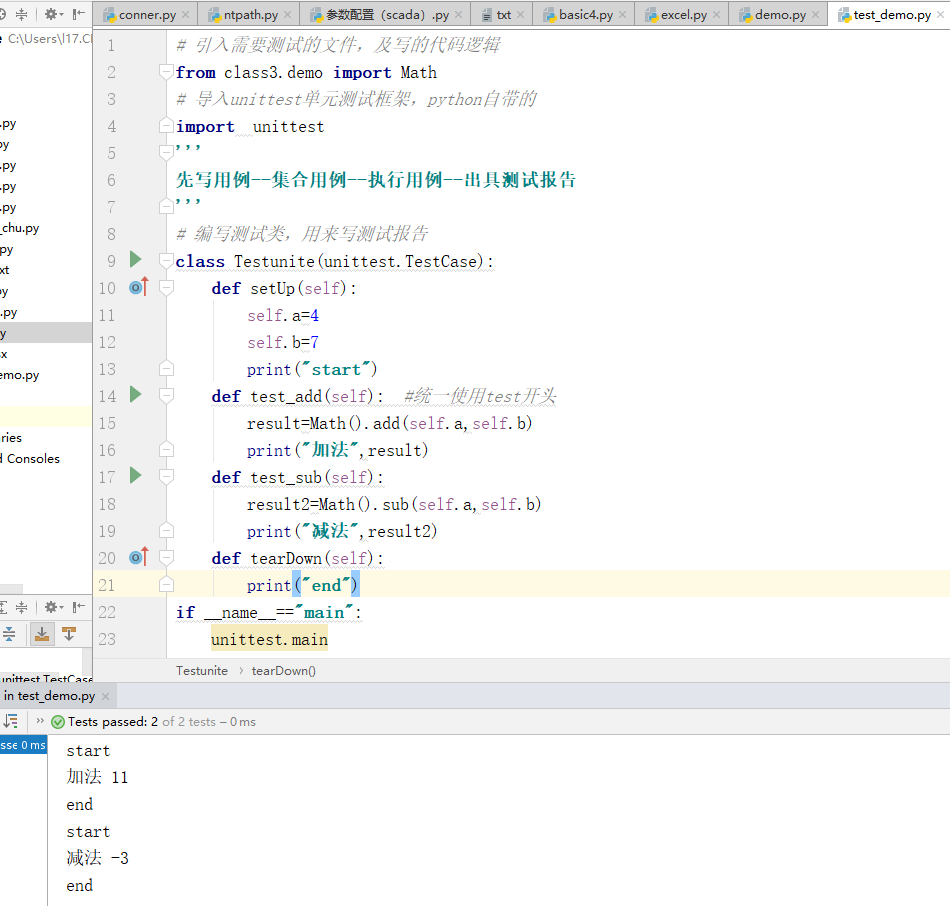Click the hide-passed tests double-arrow icon

click(40, 720)
